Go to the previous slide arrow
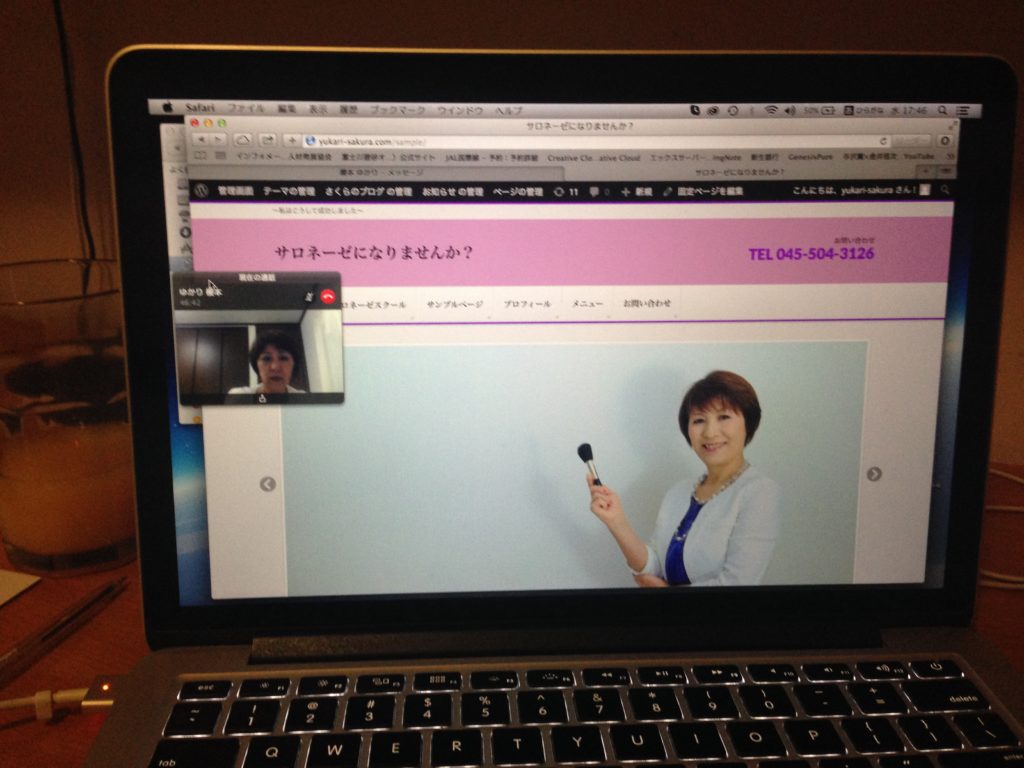Screen dimensions: 1024x768 (x=268, y=484)
